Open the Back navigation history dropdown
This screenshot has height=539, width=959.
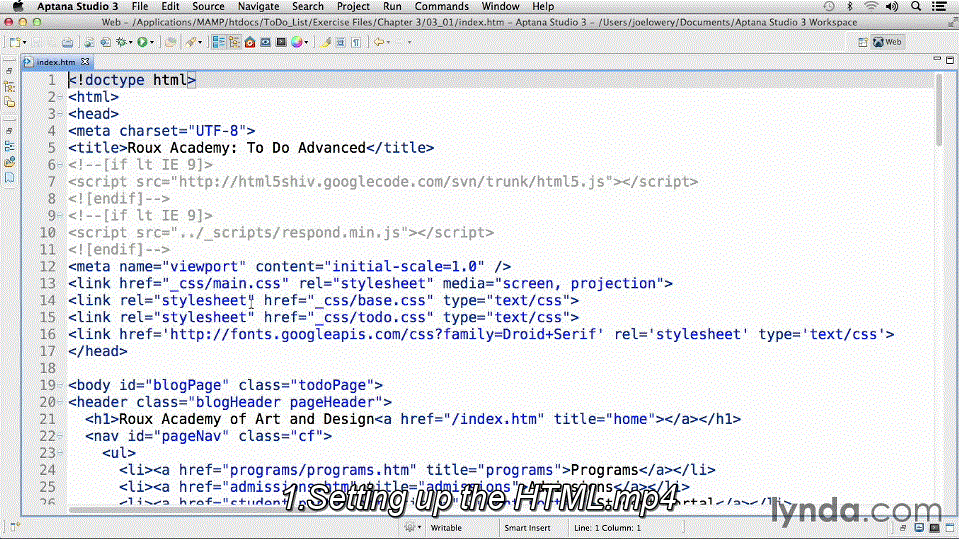coord(388,43)
